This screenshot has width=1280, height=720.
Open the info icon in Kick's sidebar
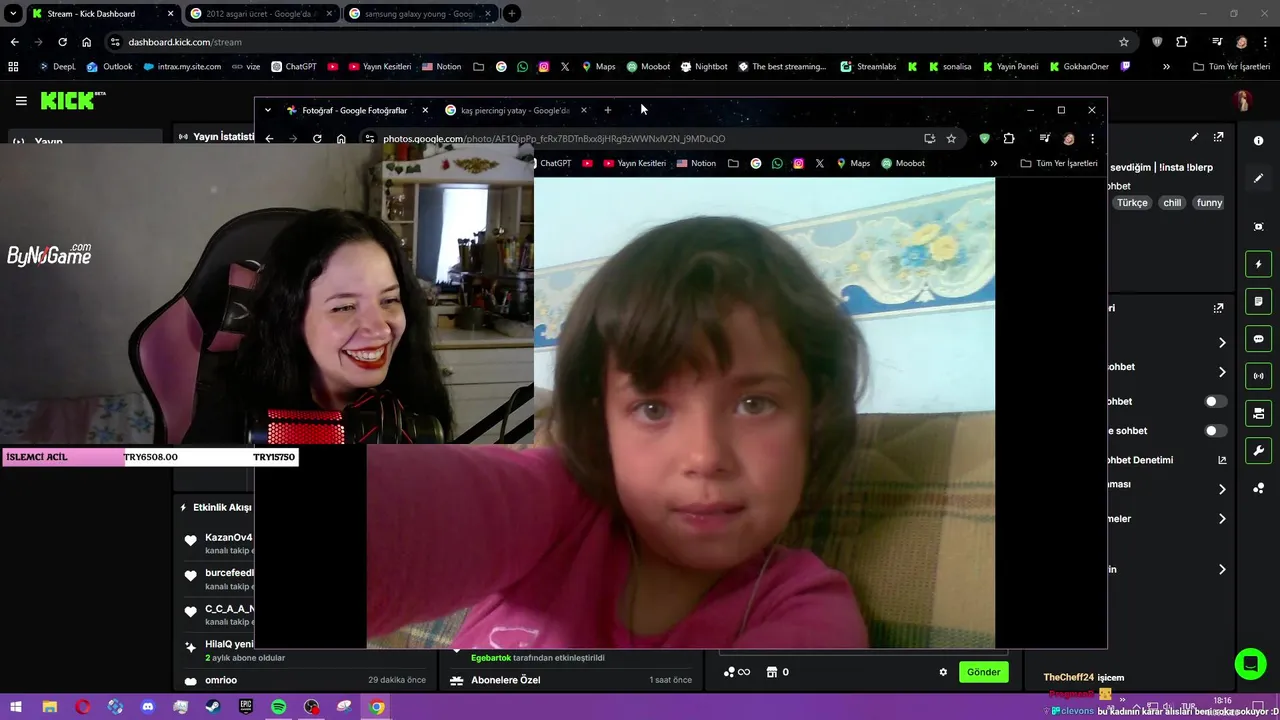click(1258, 141)
